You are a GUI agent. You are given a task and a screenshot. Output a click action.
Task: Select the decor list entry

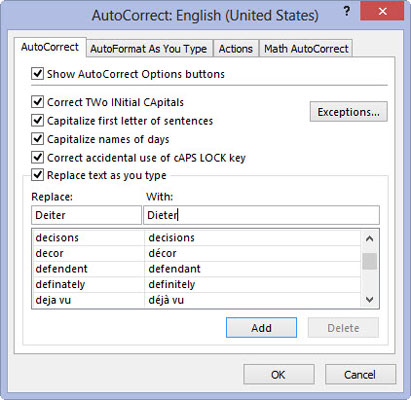tap(49, 253)
